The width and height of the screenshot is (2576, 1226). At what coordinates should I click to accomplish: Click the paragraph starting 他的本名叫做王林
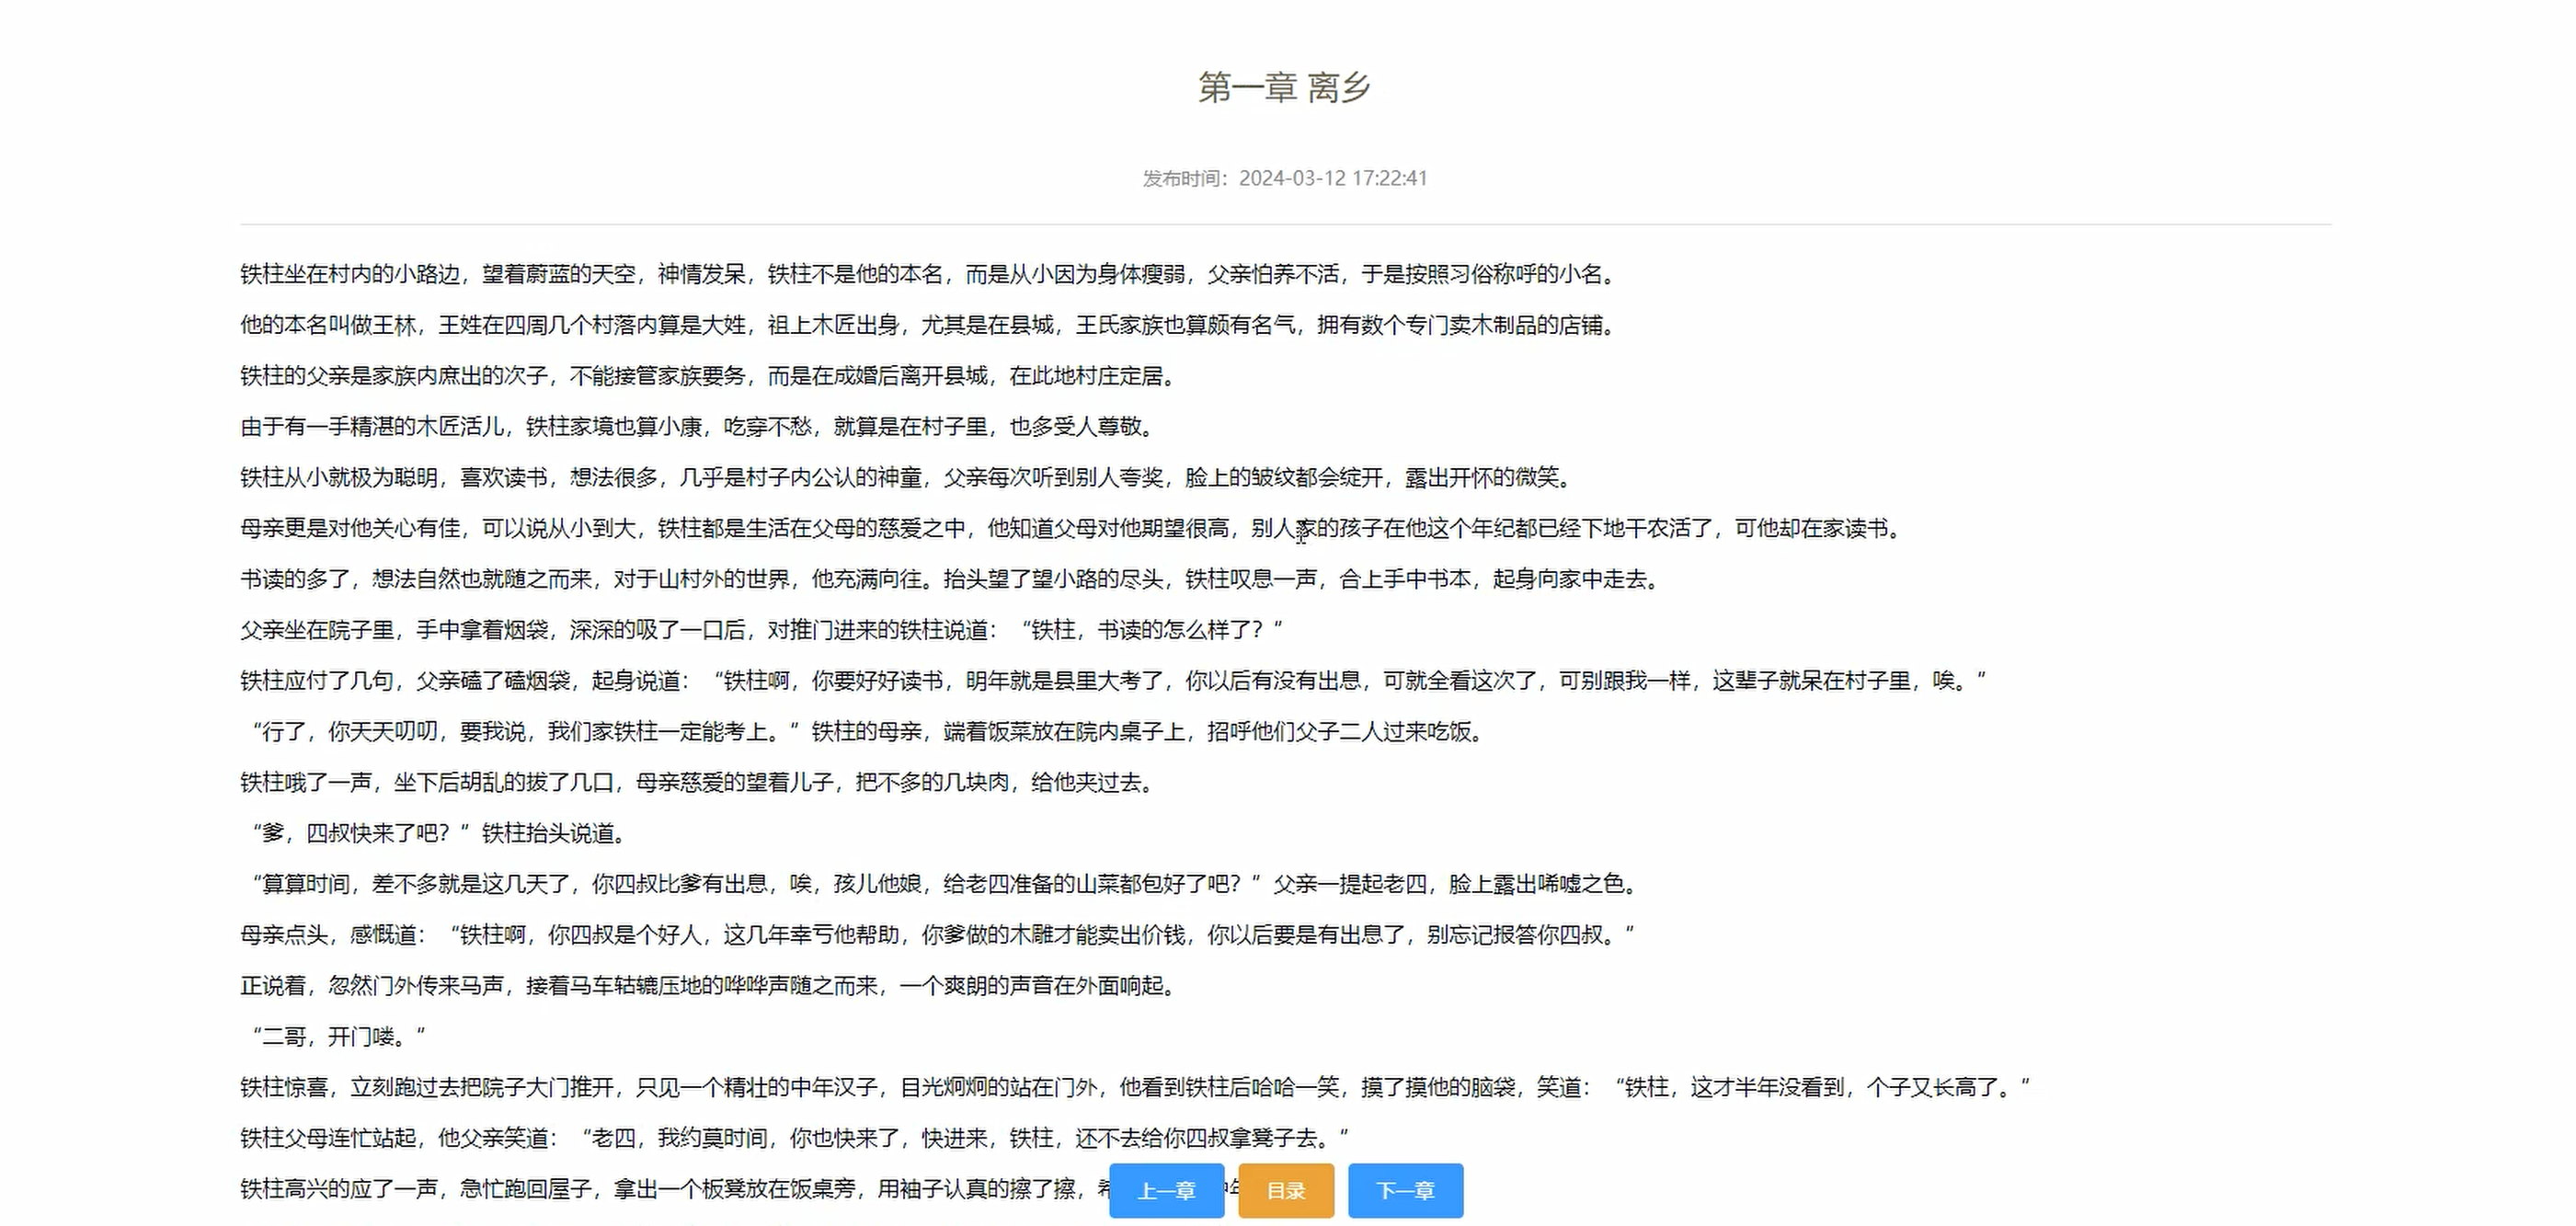coord(929,325)
